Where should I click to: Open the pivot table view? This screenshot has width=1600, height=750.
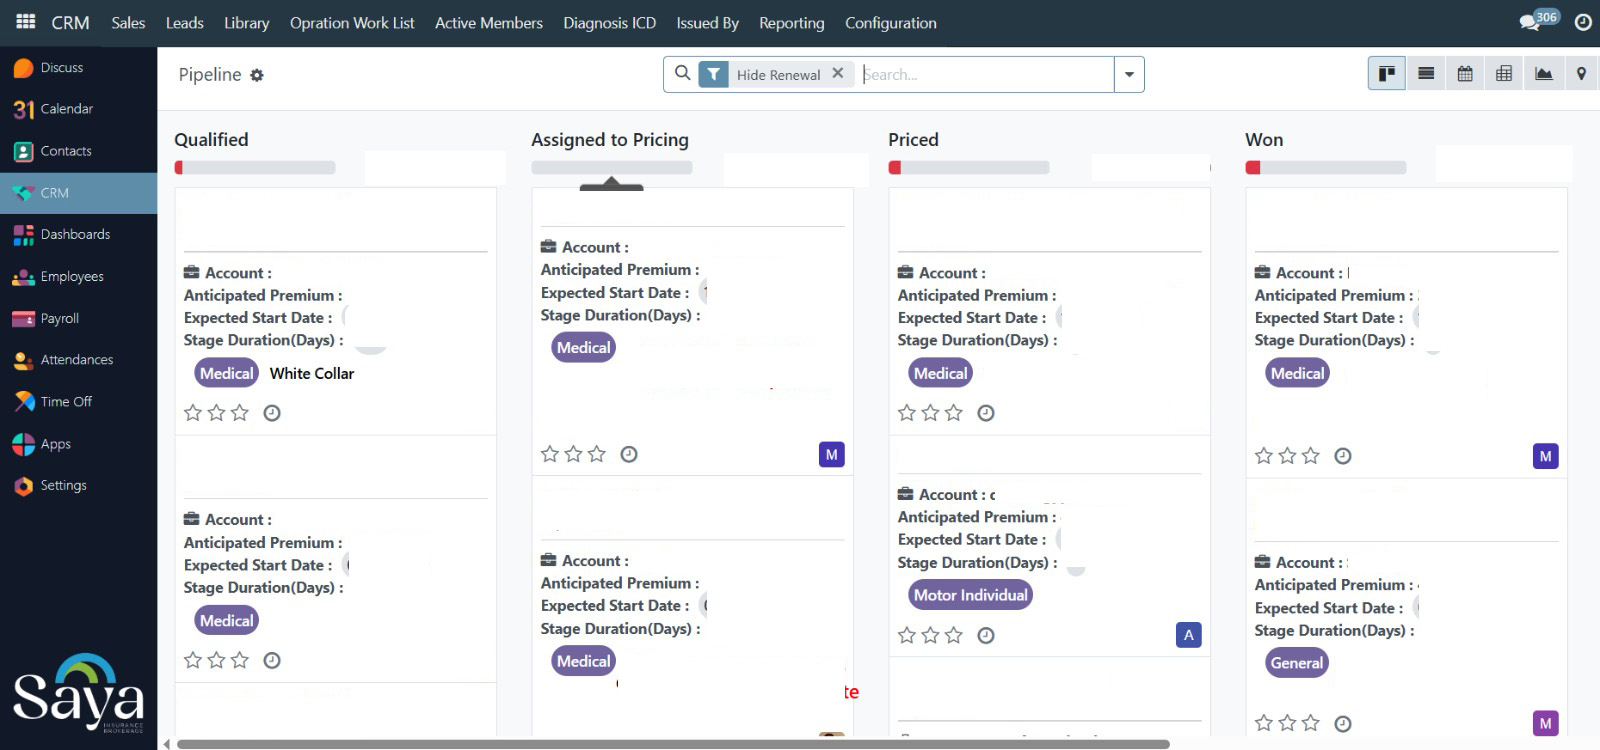1504,74
